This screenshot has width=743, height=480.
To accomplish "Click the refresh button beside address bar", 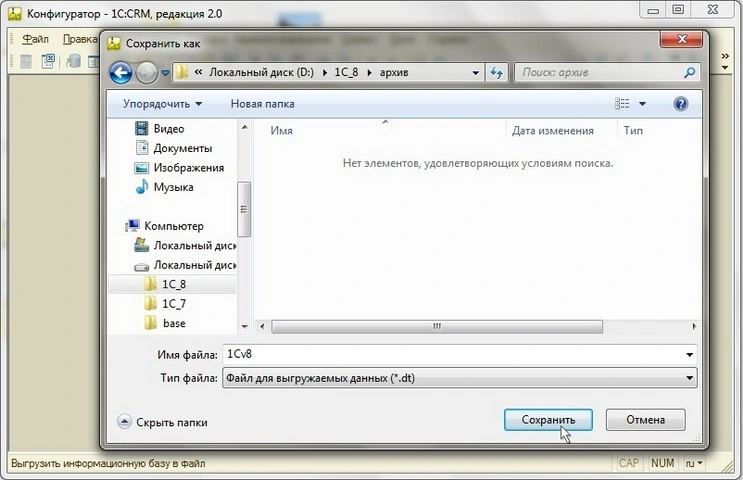I will click(x=497, y=73).
